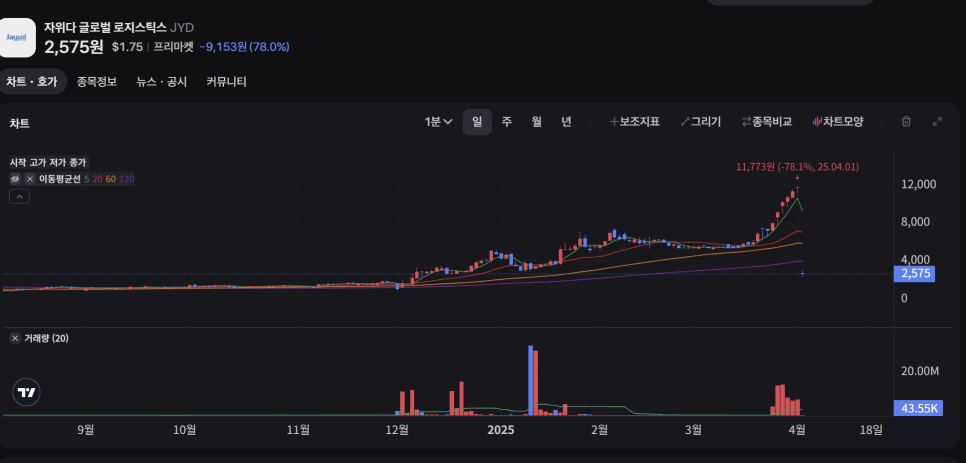
Task: Click the 시작 고가 저가 종가 legend
Action: point(48,163)
